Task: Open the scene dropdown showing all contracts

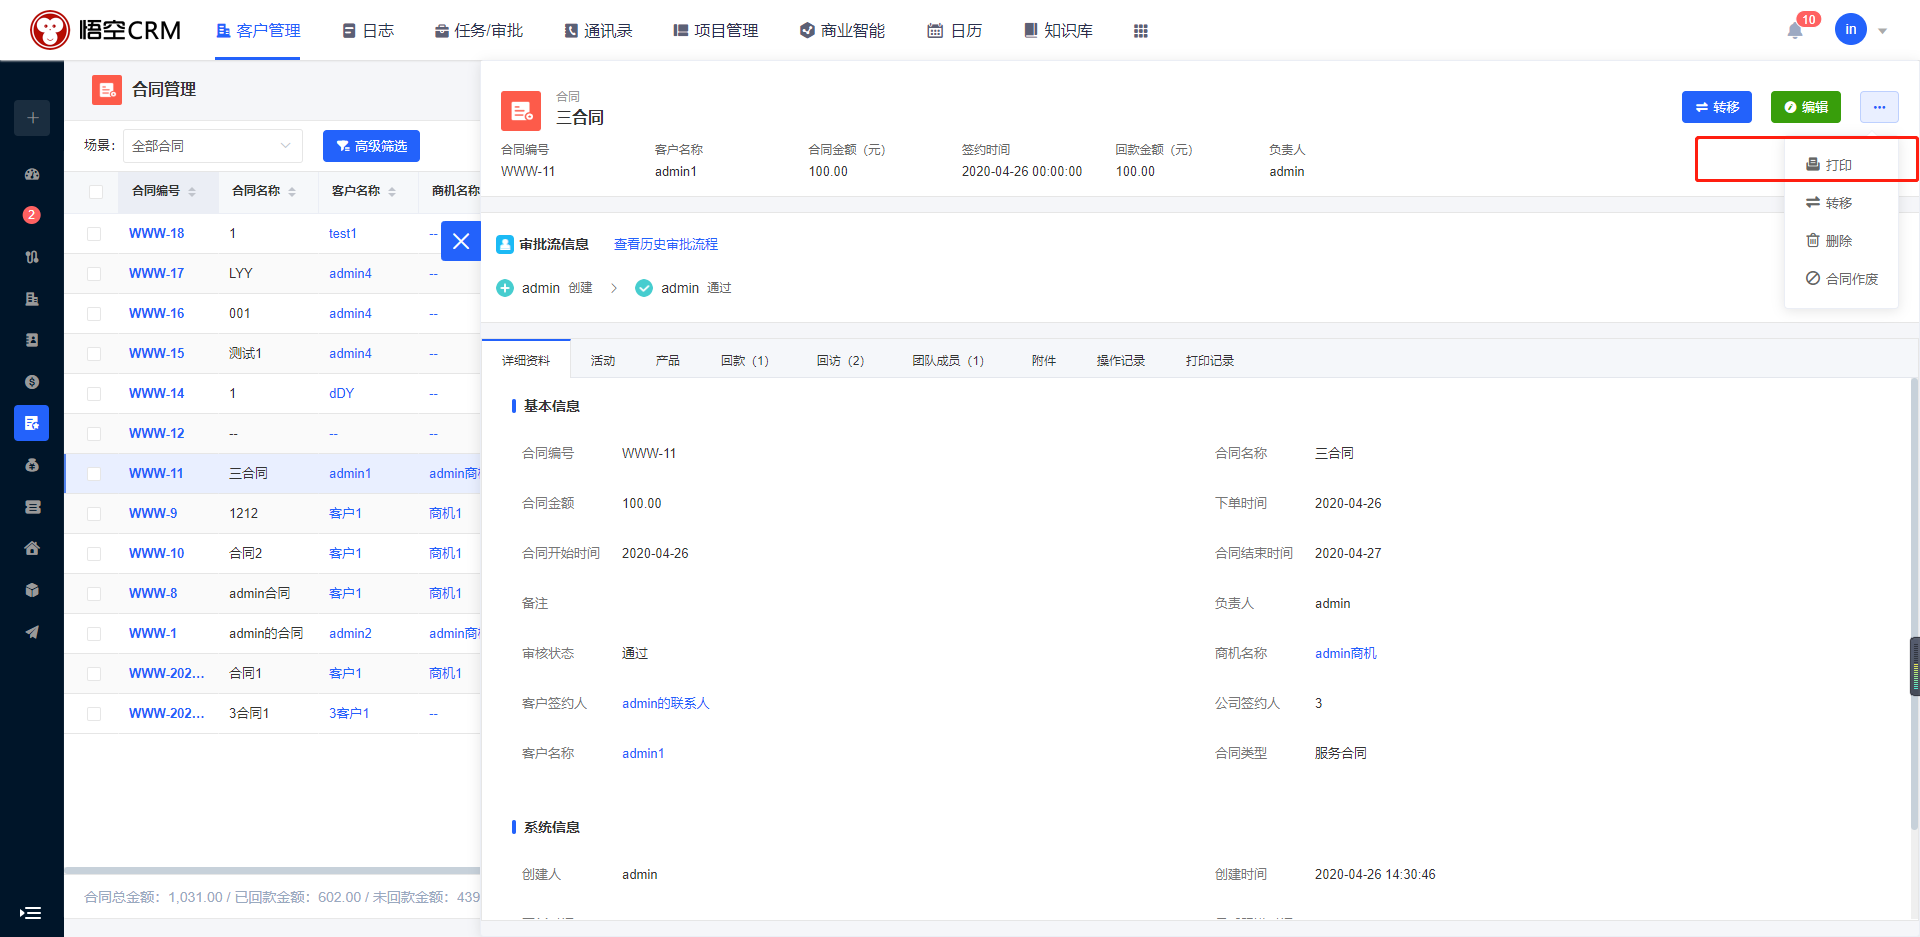Action: pyautogui.click(x=212, y=146)
